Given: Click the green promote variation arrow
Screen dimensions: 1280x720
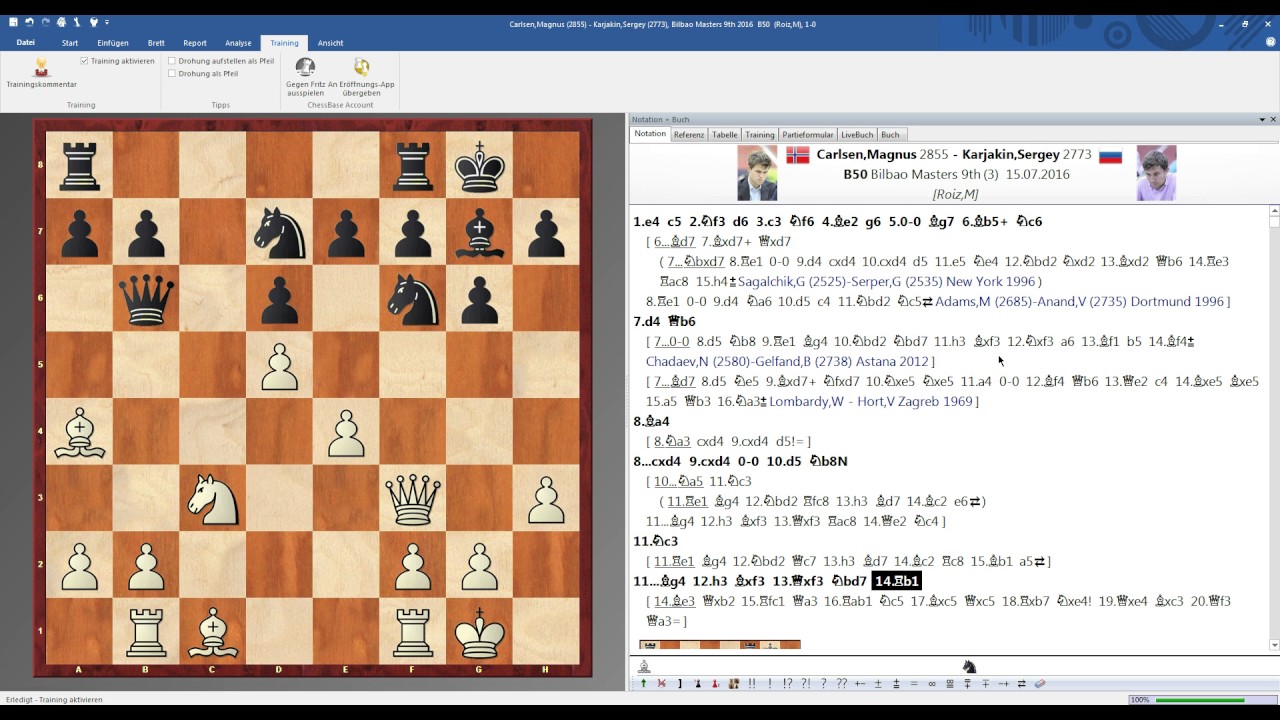Looking at the screenshot, I should [643, 684].
